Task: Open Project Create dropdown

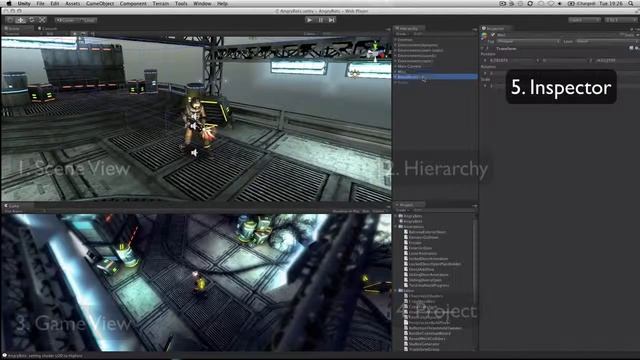Action: pos(402,210)
